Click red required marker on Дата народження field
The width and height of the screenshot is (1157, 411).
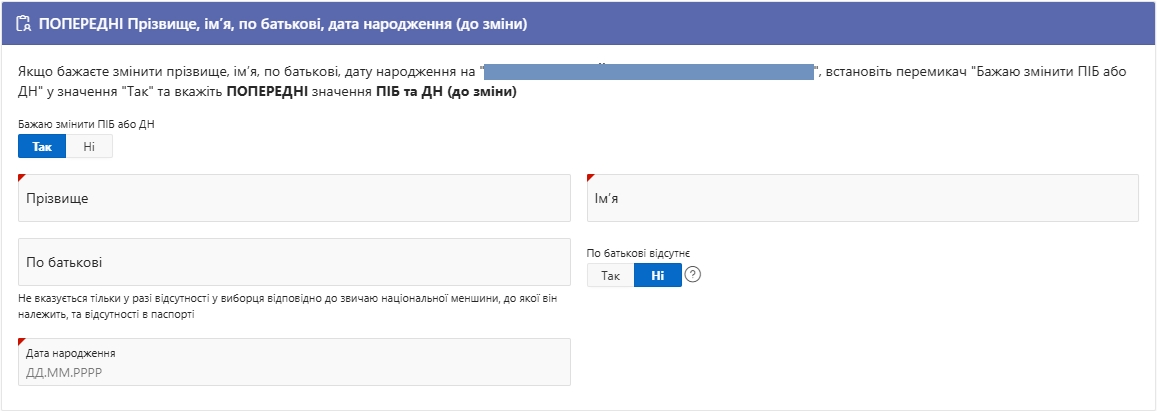point(21,342)
